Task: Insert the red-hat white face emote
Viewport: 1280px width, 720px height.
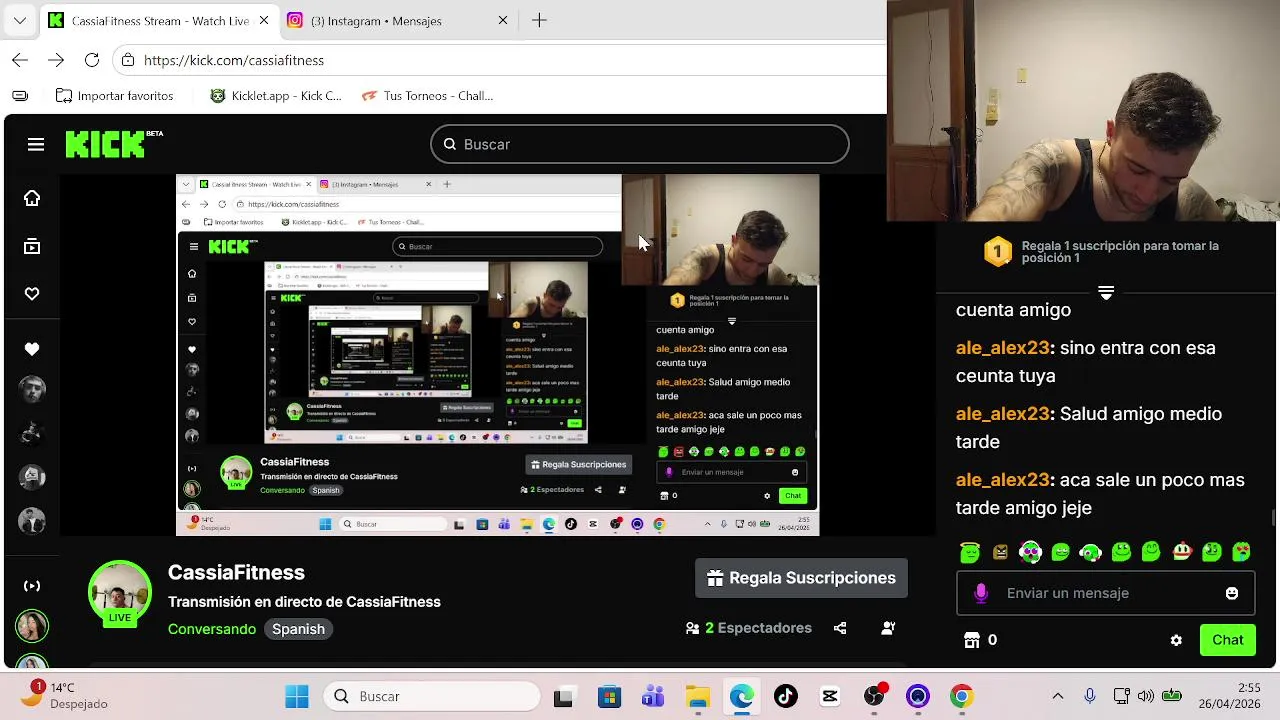Action: coord(1182,551)
